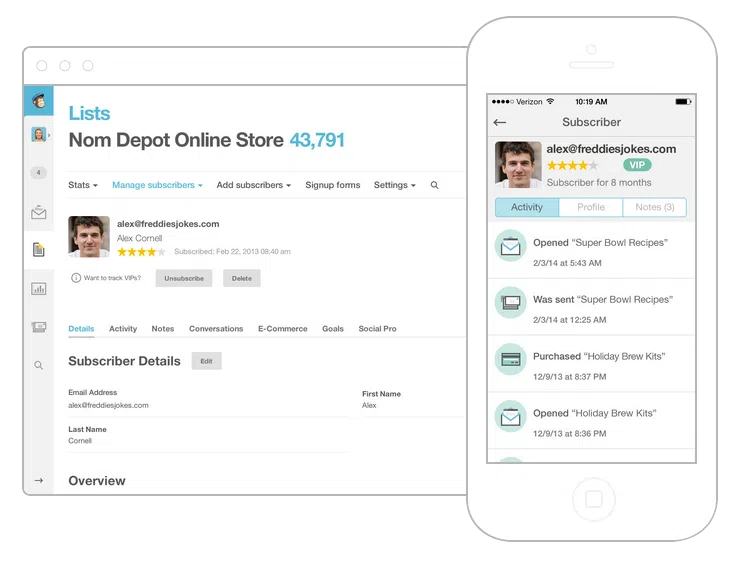This screenshot has width=747, height=566.
Task: Click the search magnifier in left sidebar
Action: click(x=39, y=366)
